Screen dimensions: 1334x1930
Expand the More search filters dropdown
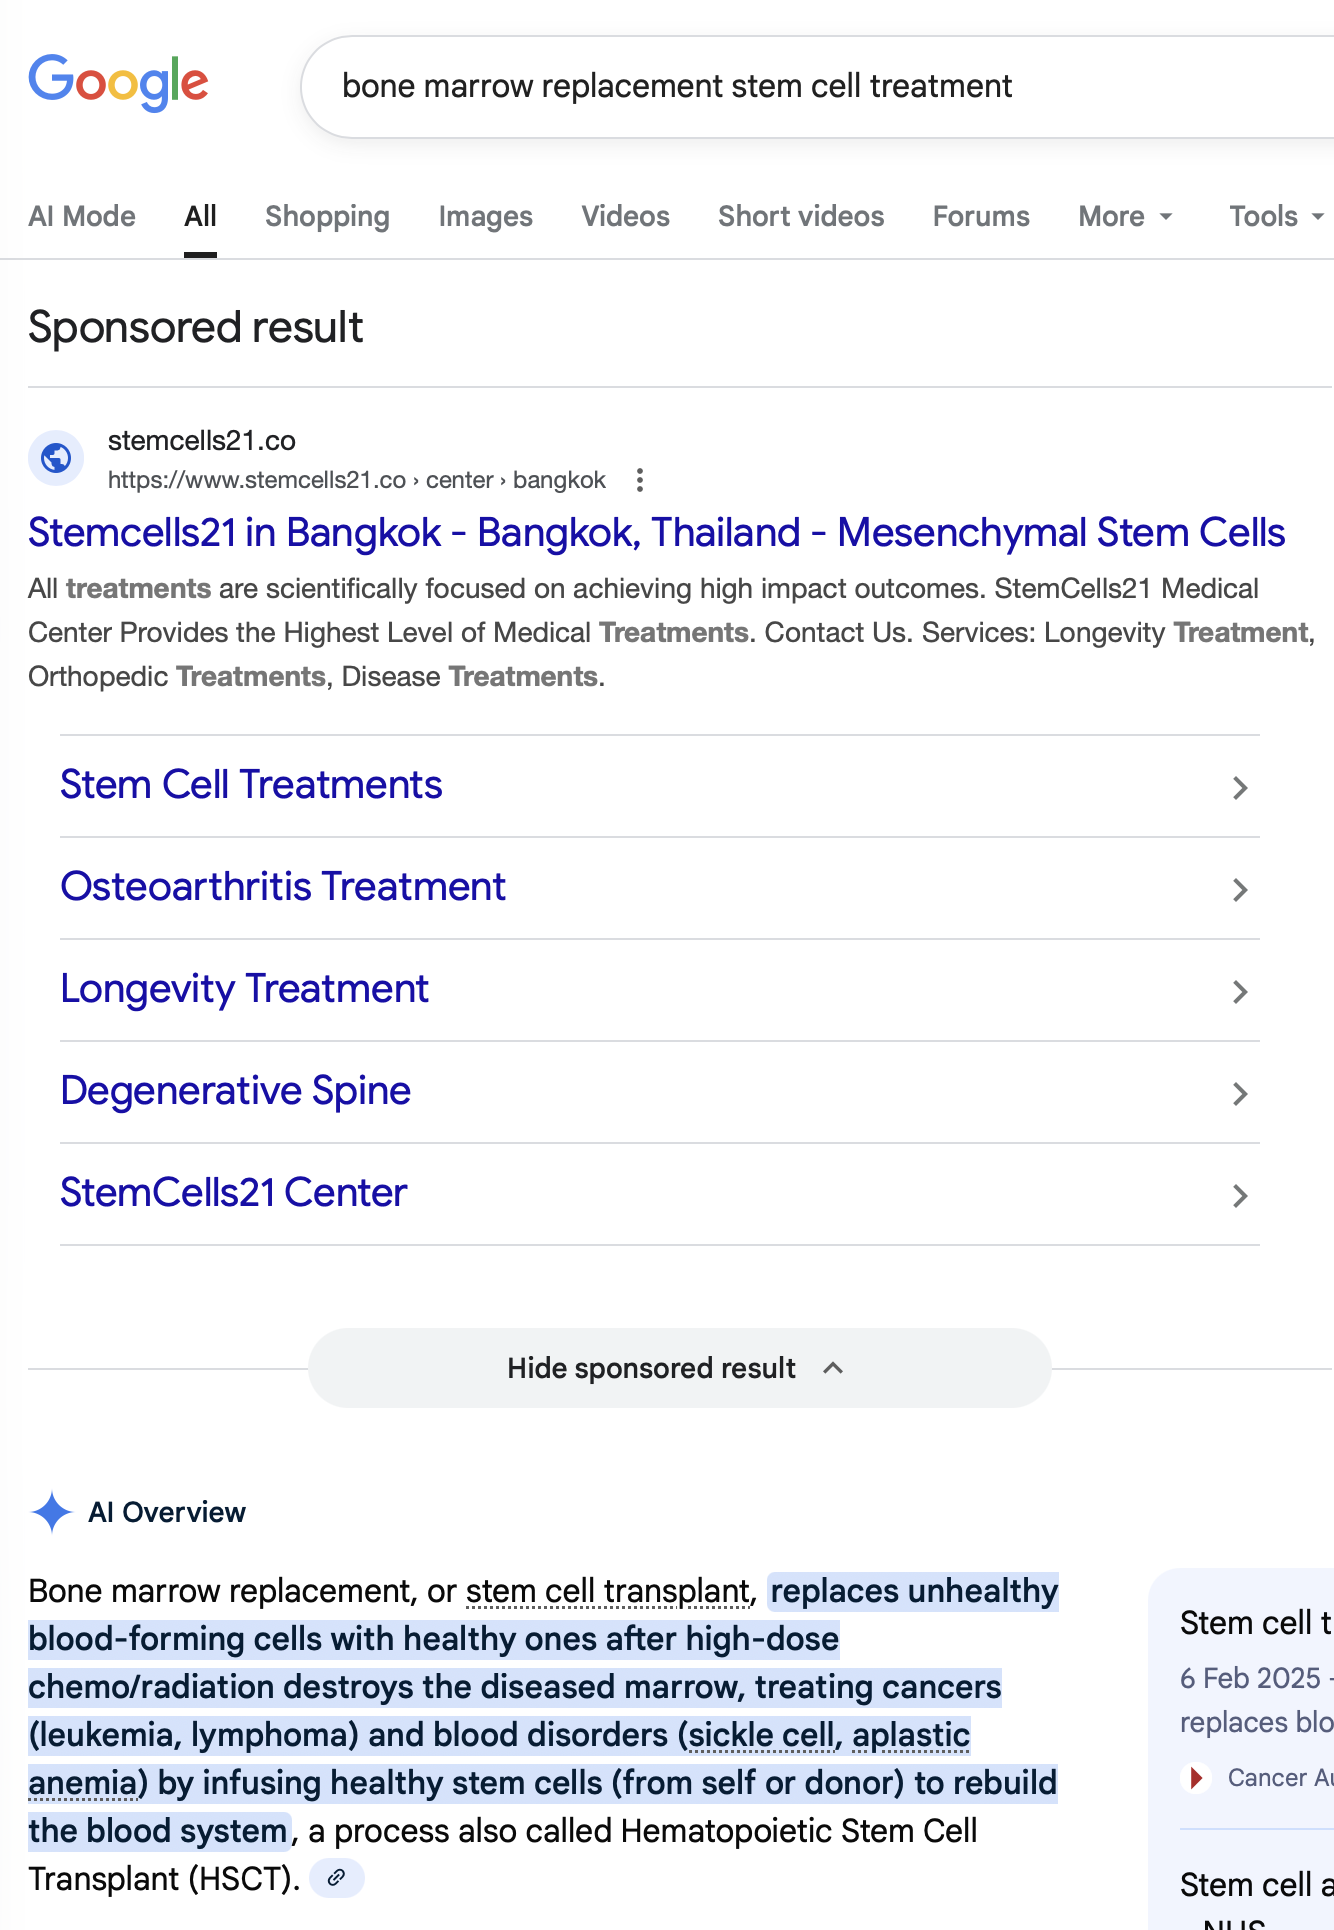pyautogui.click(x=1125, y=217)
